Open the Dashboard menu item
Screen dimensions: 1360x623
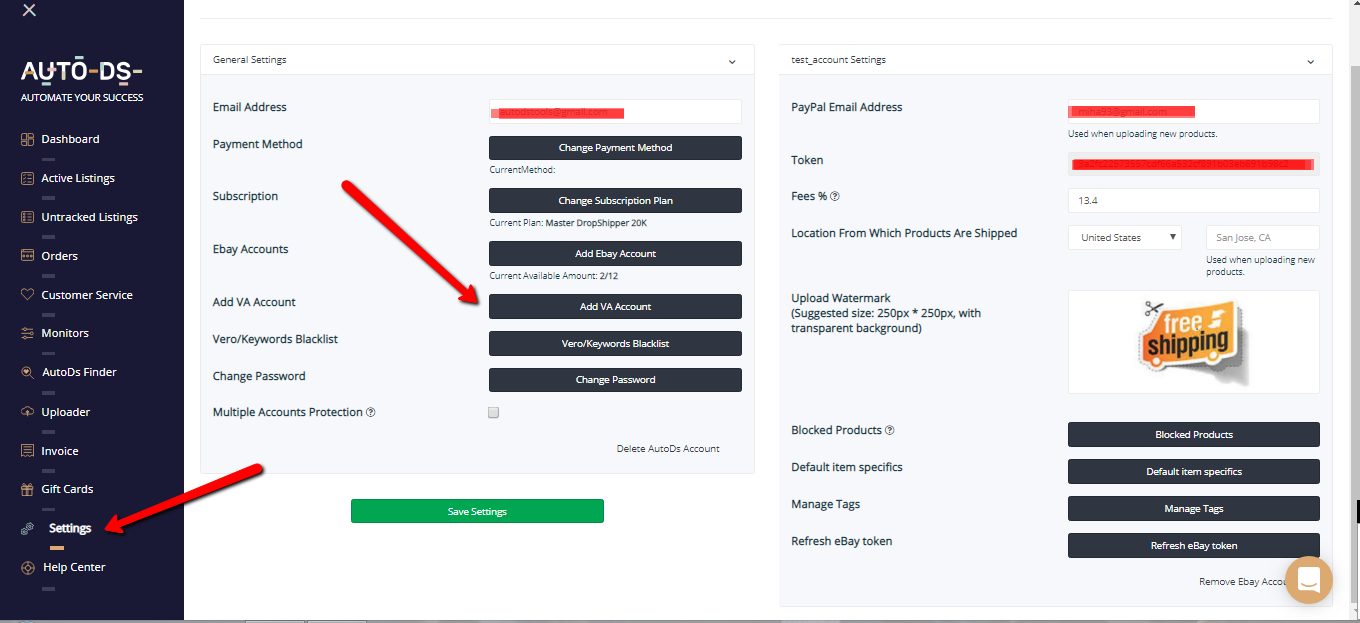[70, 139]
